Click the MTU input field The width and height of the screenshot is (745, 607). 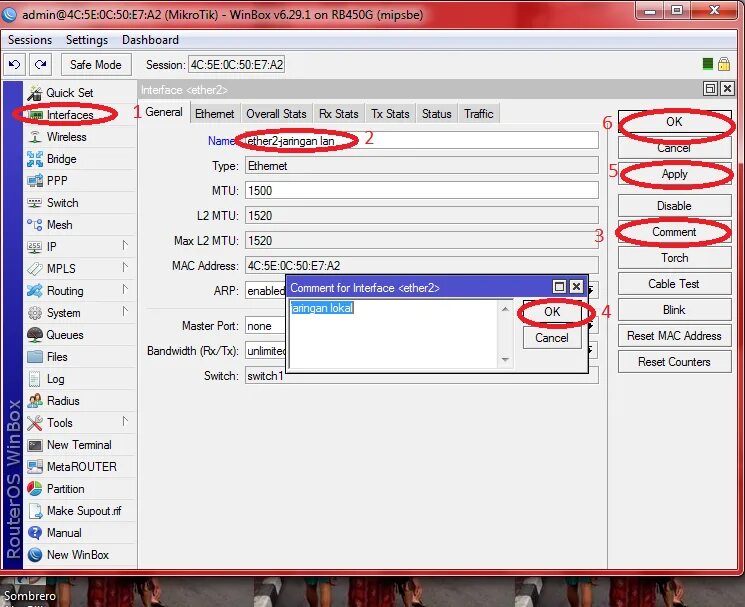(421, 190)
